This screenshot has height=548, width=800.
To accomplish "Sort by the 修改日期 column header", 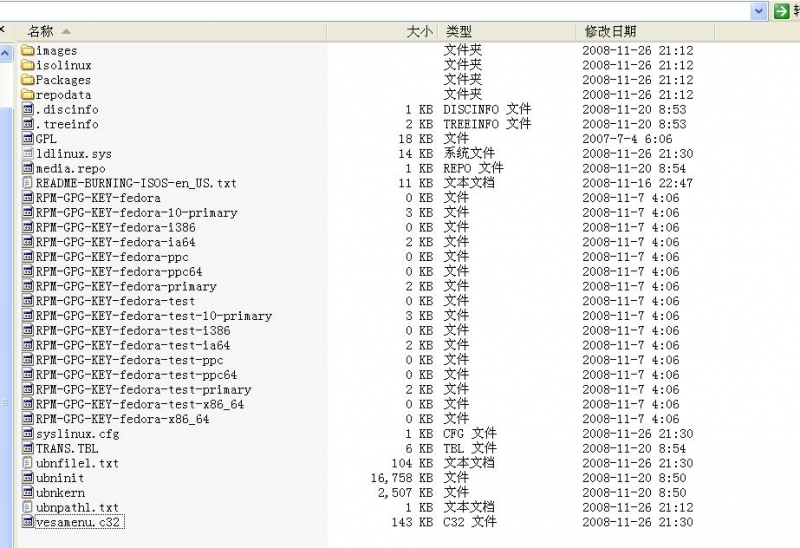I will pyautogui.click(x=645, y=32).
